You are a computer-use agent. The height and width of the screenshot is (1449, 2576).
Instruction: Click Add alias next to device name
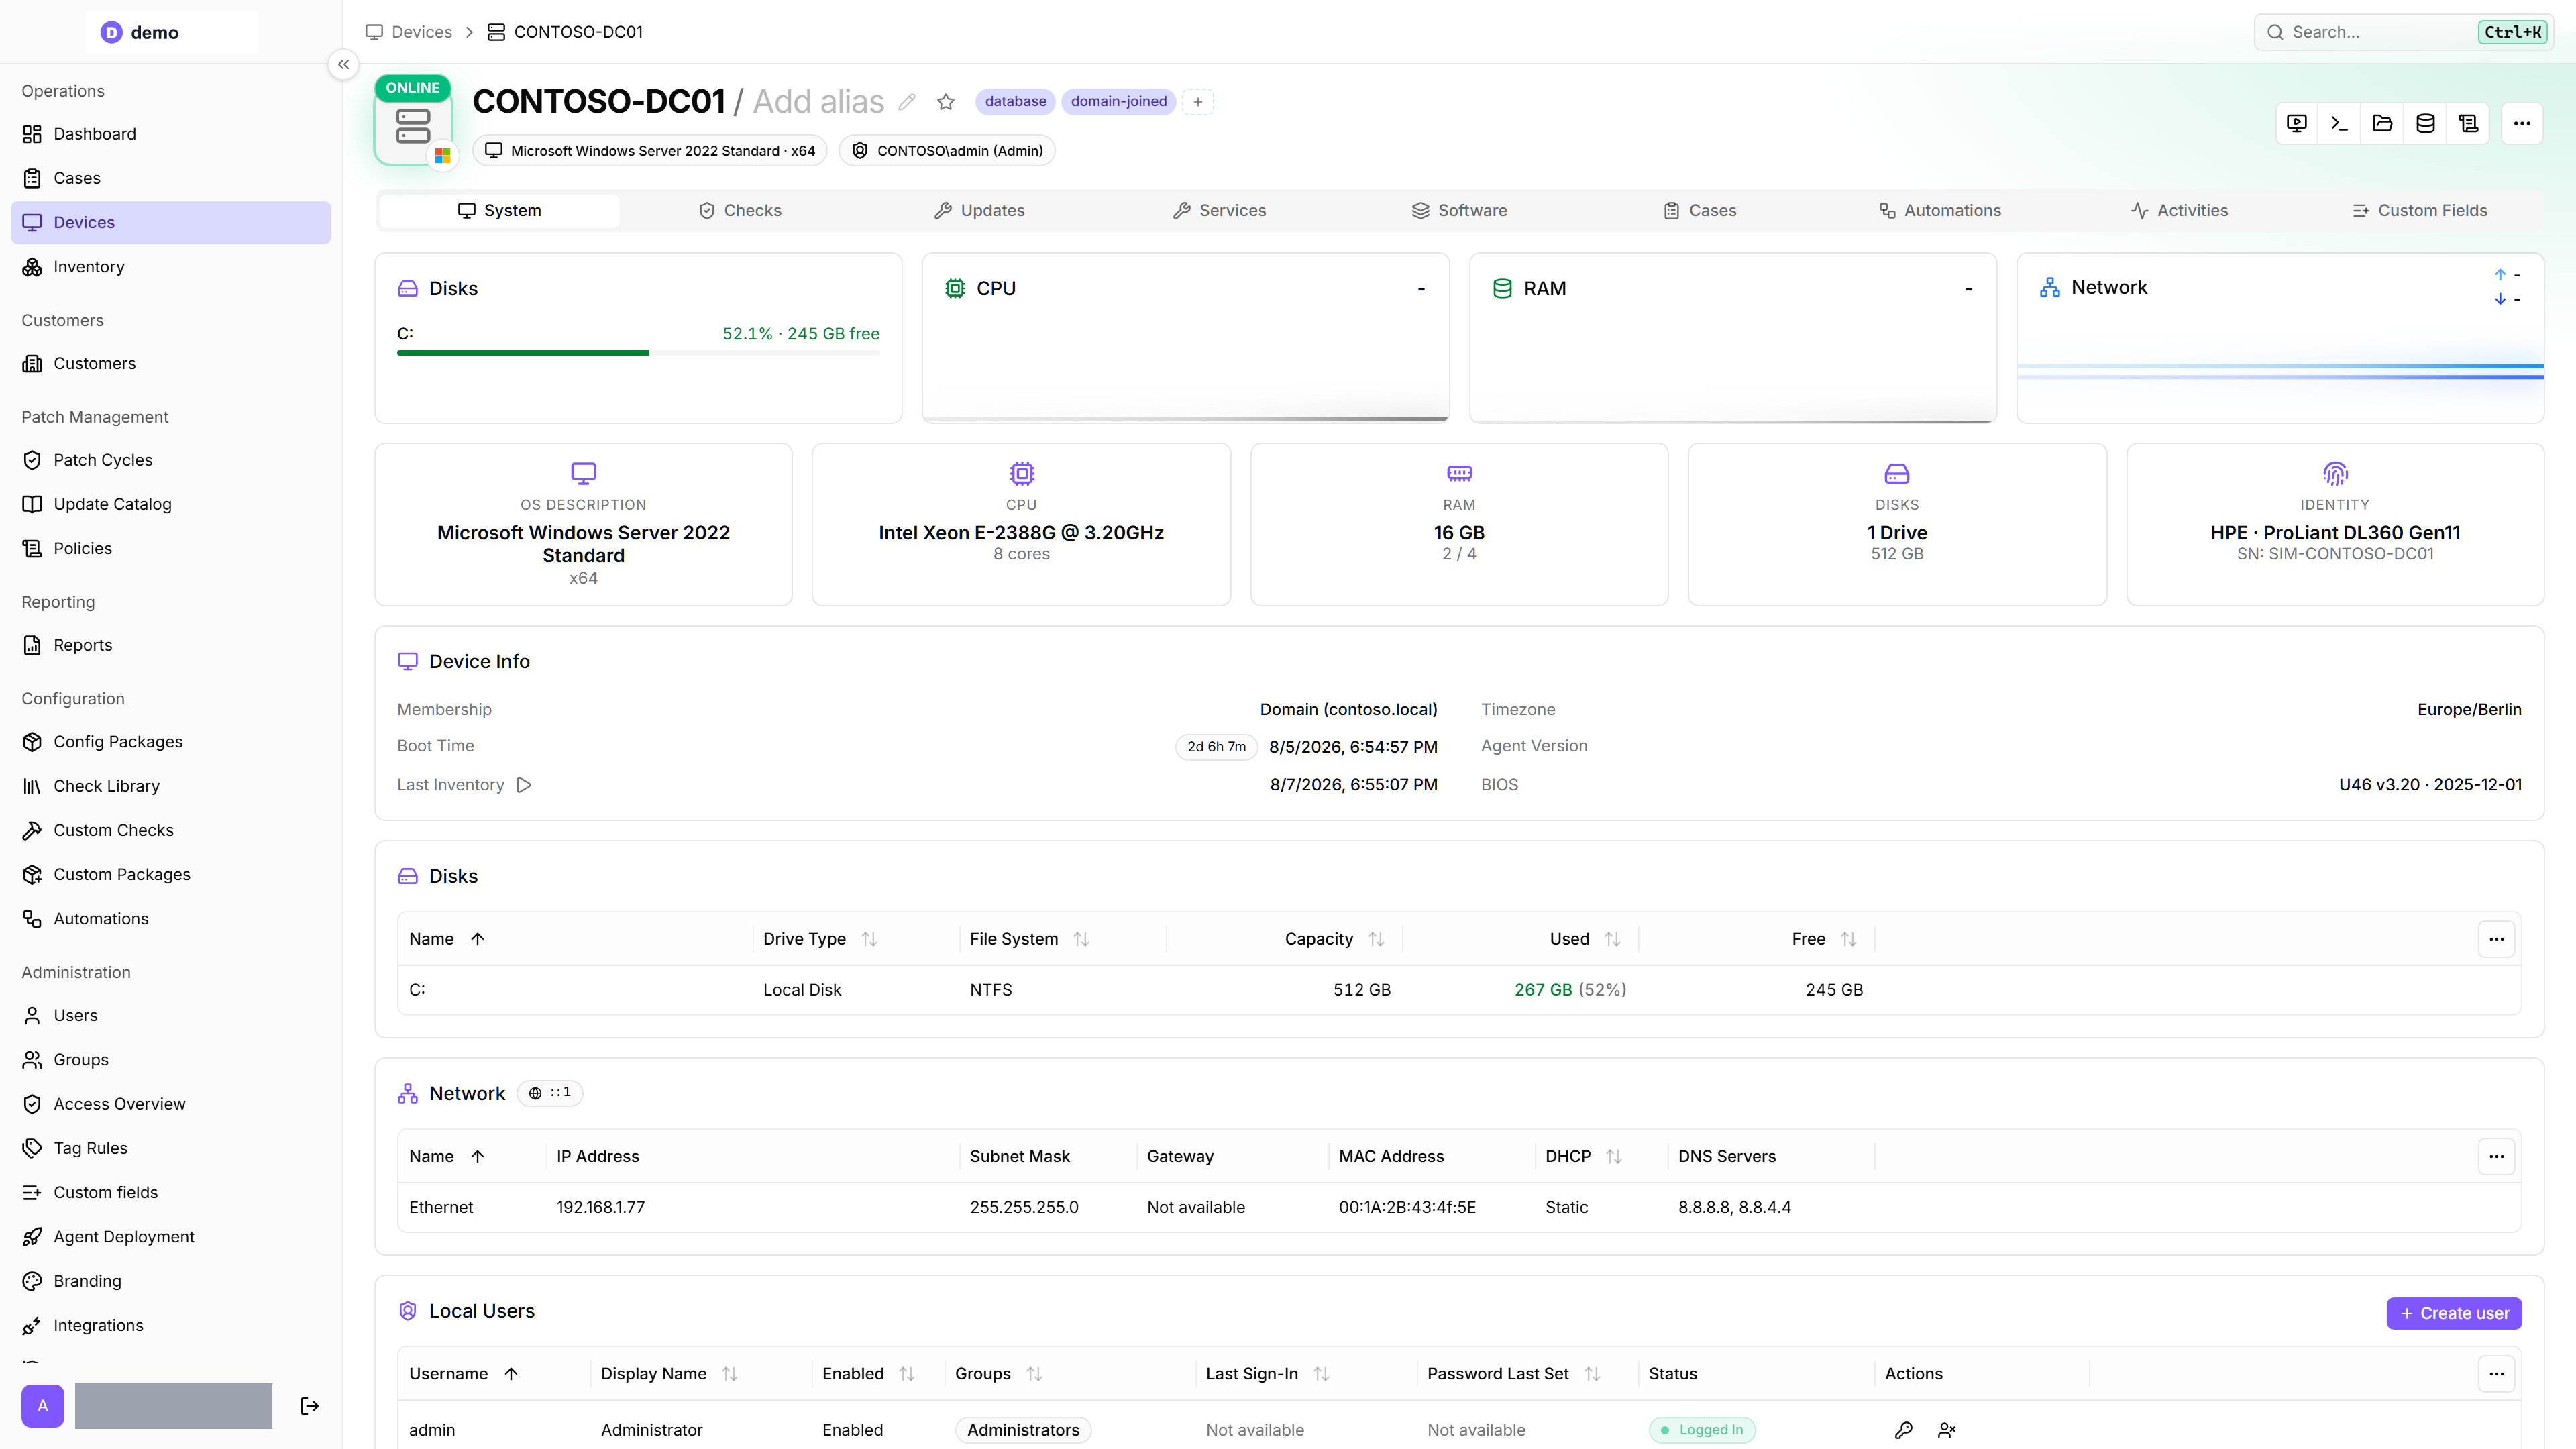coord(818,102)
